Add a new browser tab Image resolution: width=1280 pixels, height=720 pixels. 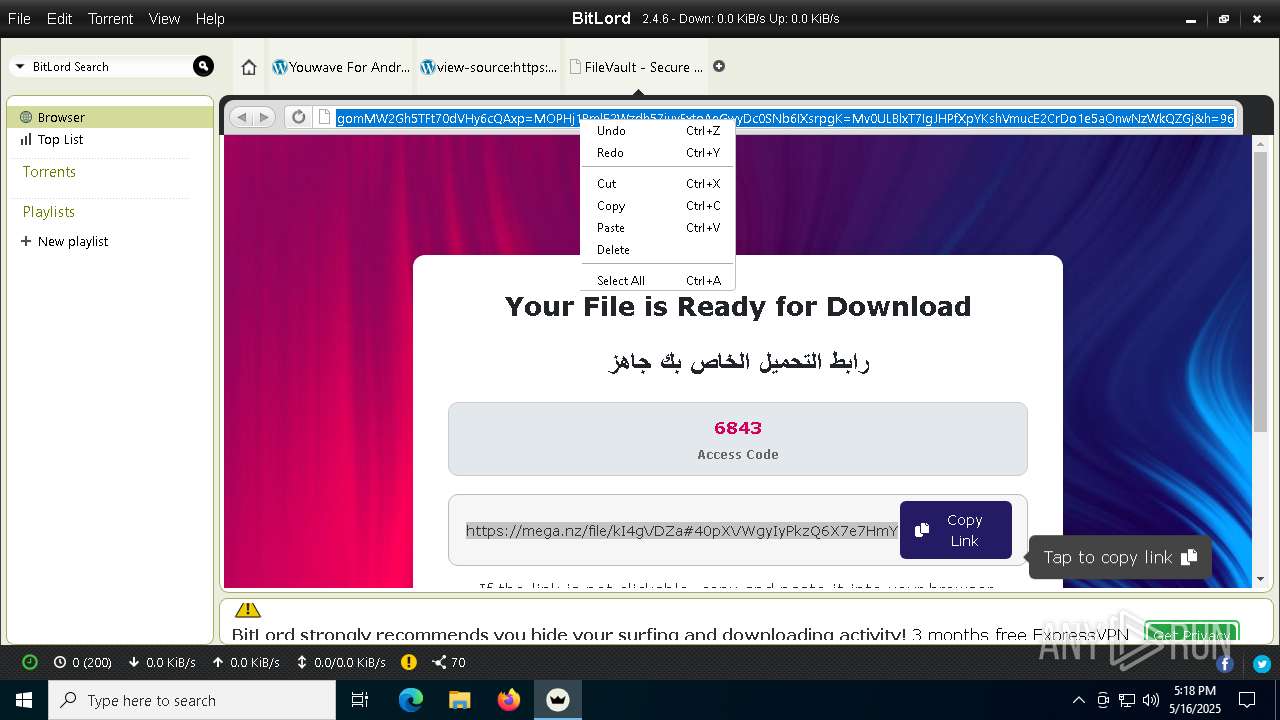pos(719,66)
